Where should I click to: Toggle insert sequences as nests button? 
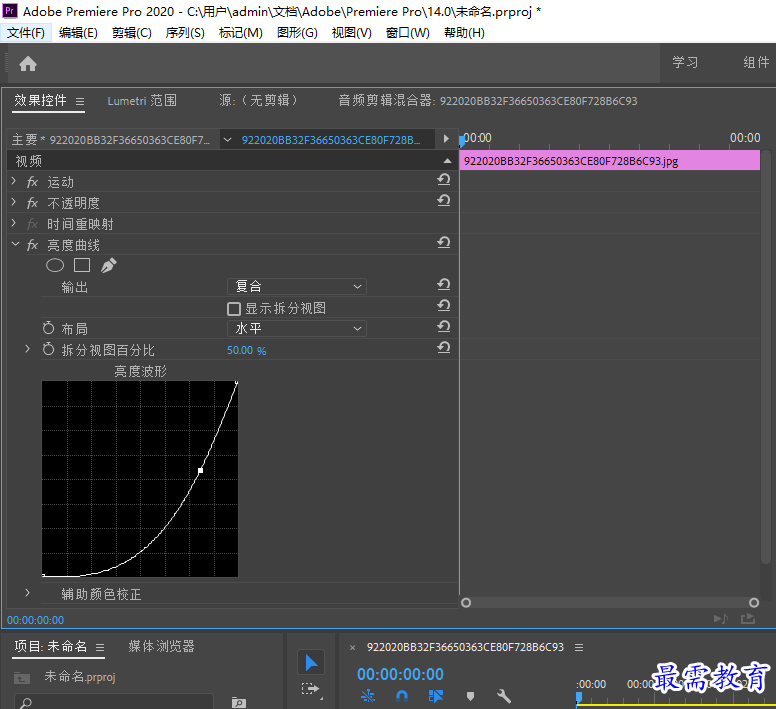point(368,696)
